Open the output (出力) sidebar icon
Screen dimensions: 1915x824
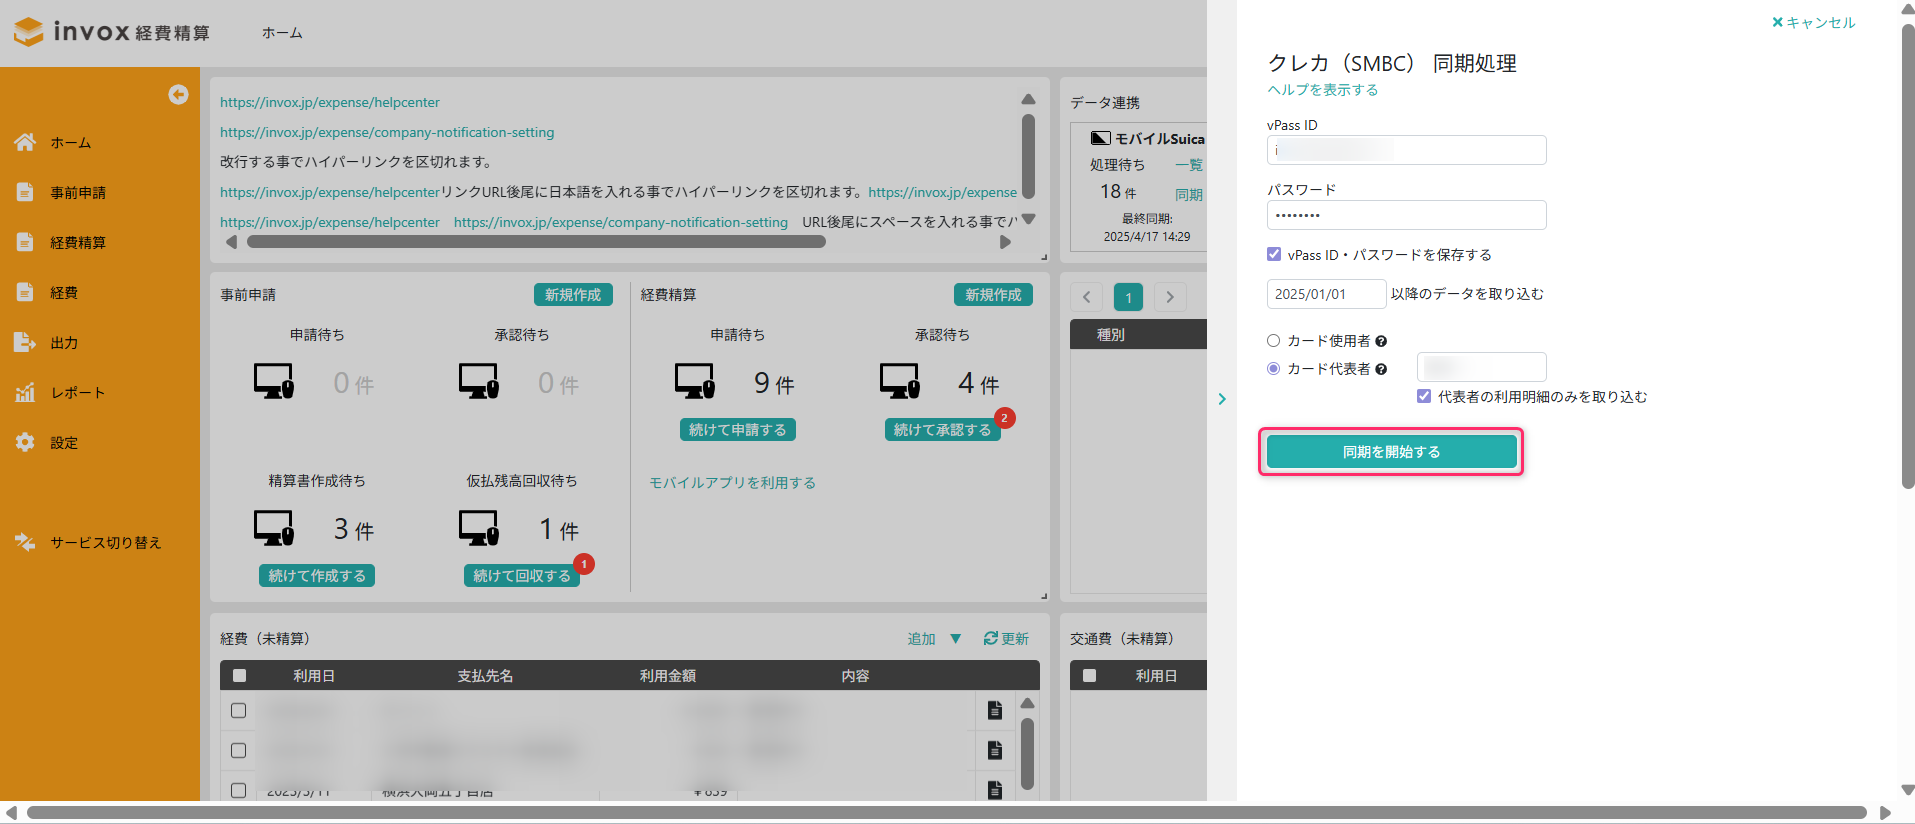tap(25, 343)
